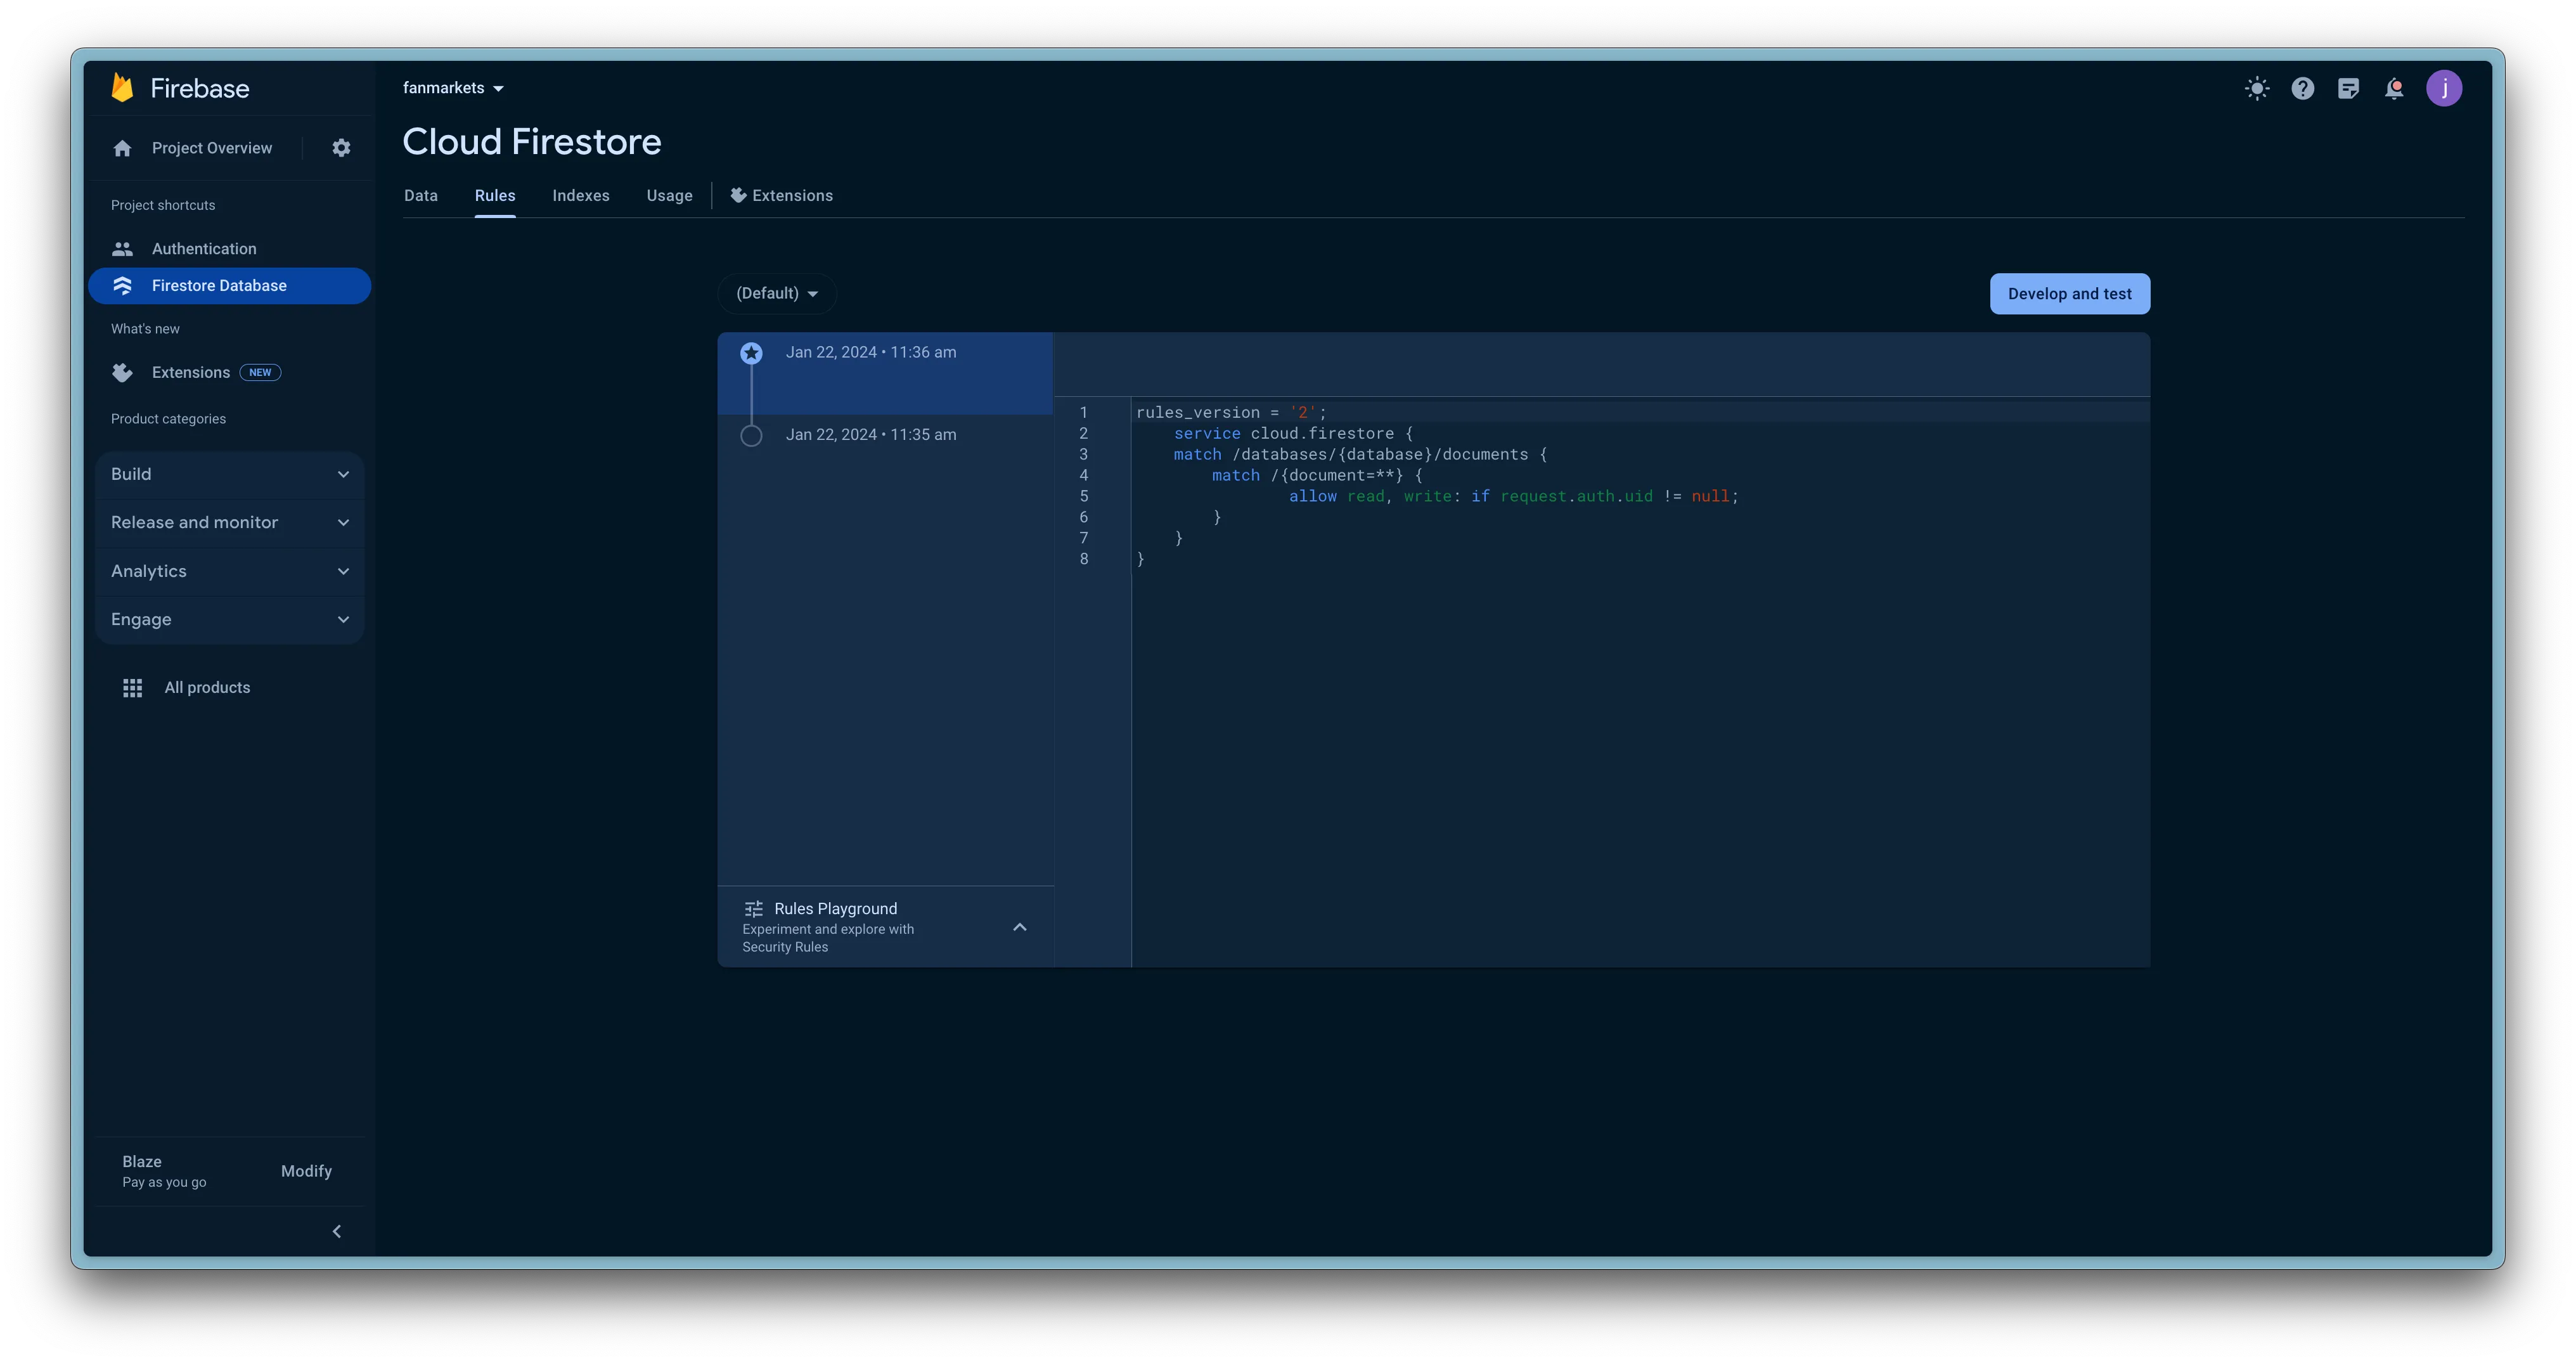Click the Firebase flame logo
The width and height of the screenshot is (2576, 1363).
123,88
